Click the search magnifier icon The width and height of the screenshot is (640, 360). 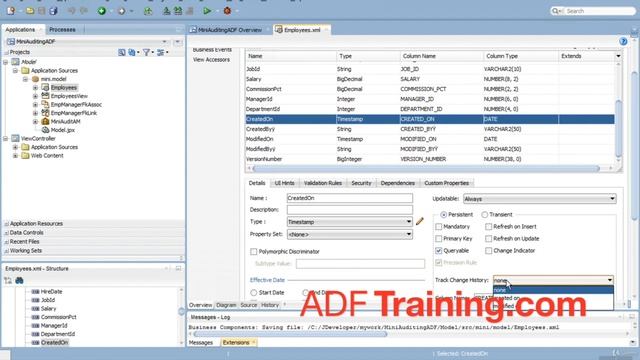point(556,11)
